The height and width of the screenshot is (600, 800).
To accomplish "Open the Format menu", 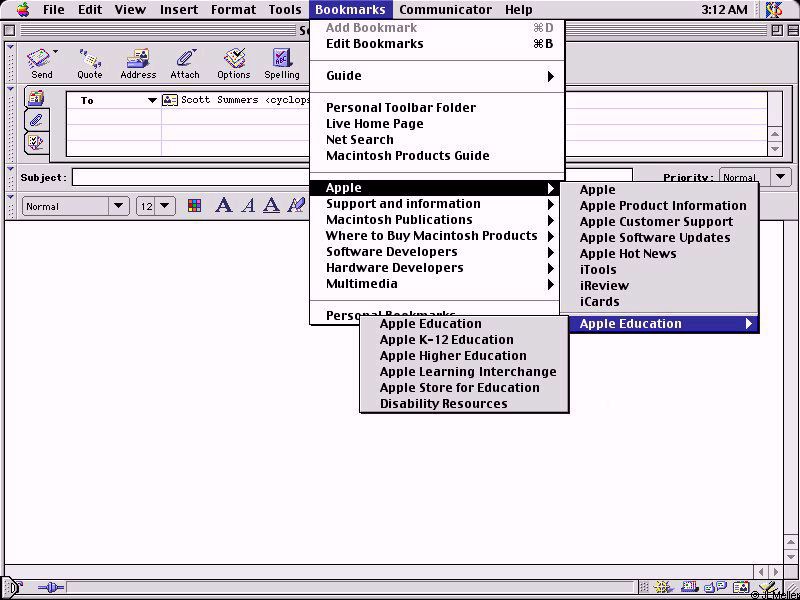I will 233,10.
